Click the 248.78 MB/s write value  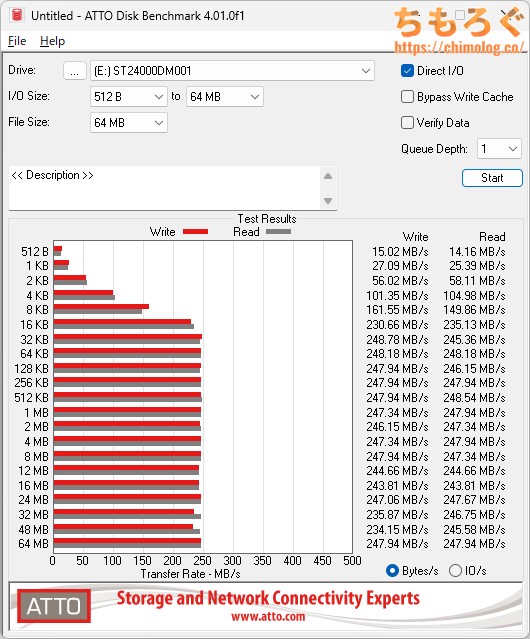tap(397, 339)
